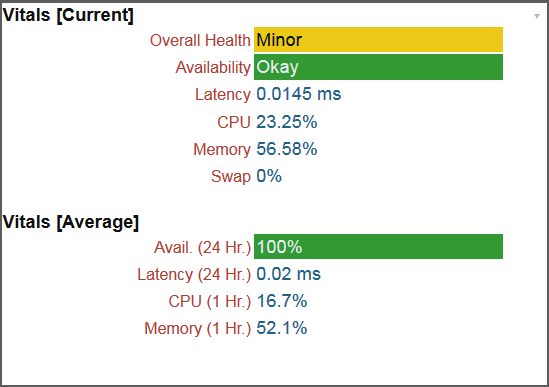Open the Overall Health label link
The width and height of the screenshot is (549, 387).
pos(200,40)
